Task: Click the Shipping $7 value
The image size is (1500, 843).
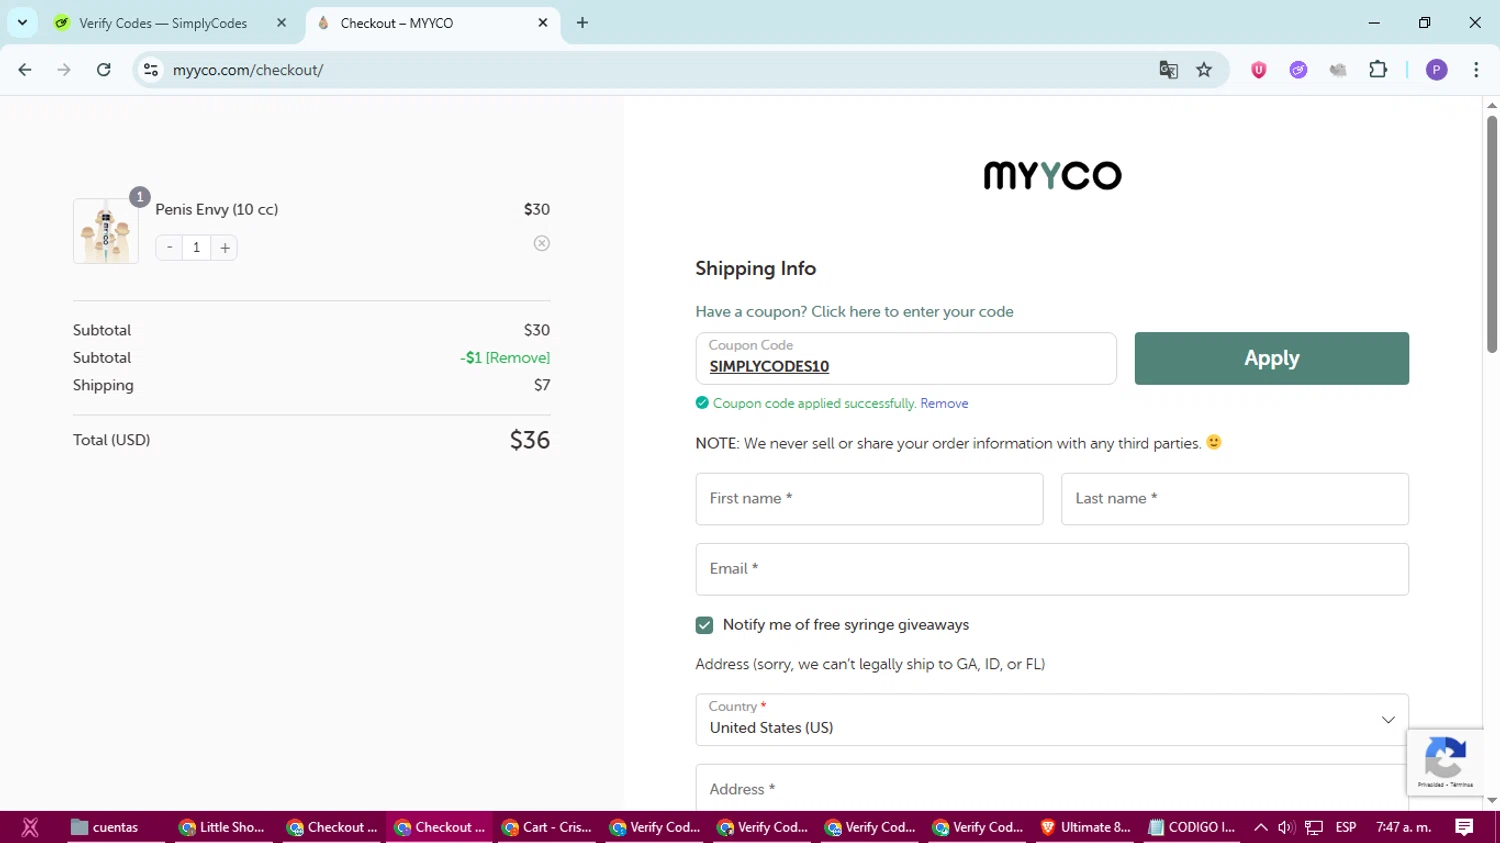Action: click(542, 385)
